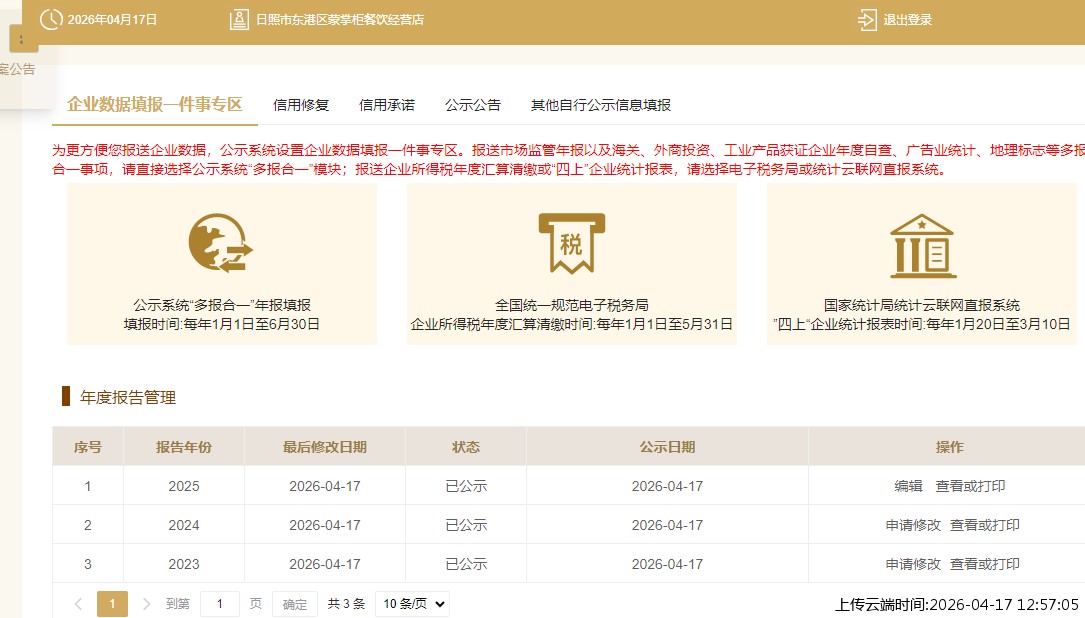1085x618 pixels.
Task: Click the business profile badge icon in header
Action: pos(237,19)
